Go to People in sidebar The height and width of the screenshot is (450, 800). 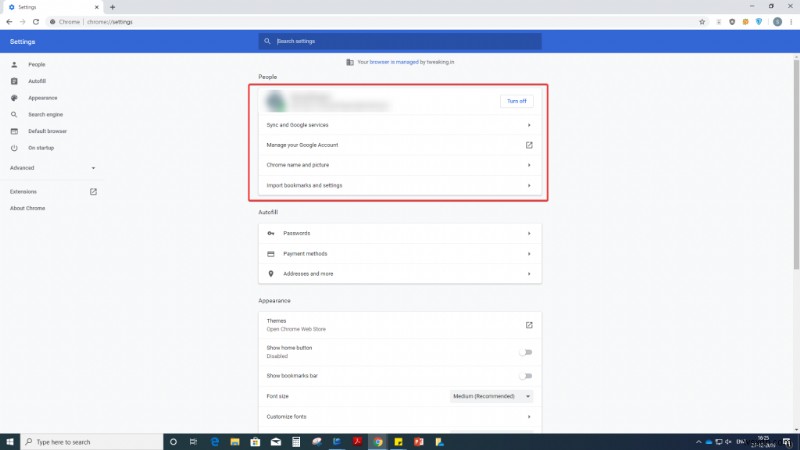click(x=36, y=65)
